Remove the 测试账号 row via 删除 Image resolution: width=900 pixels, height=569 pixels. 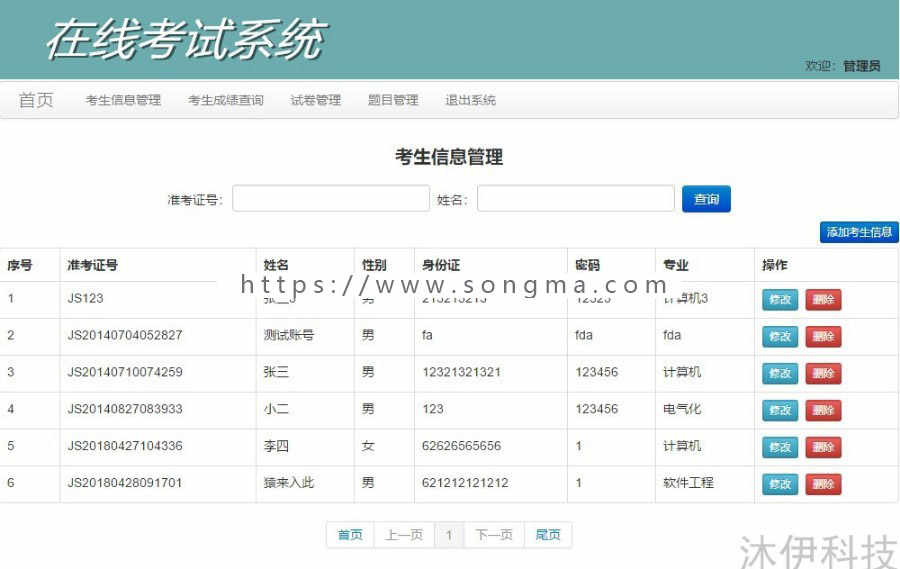pyautogui.click(x=823, y=336)
